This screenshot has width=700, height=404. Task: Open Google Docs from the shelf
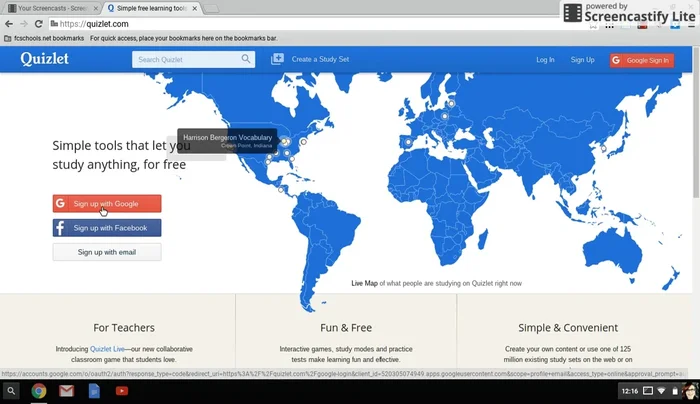[x=94, y=391]
